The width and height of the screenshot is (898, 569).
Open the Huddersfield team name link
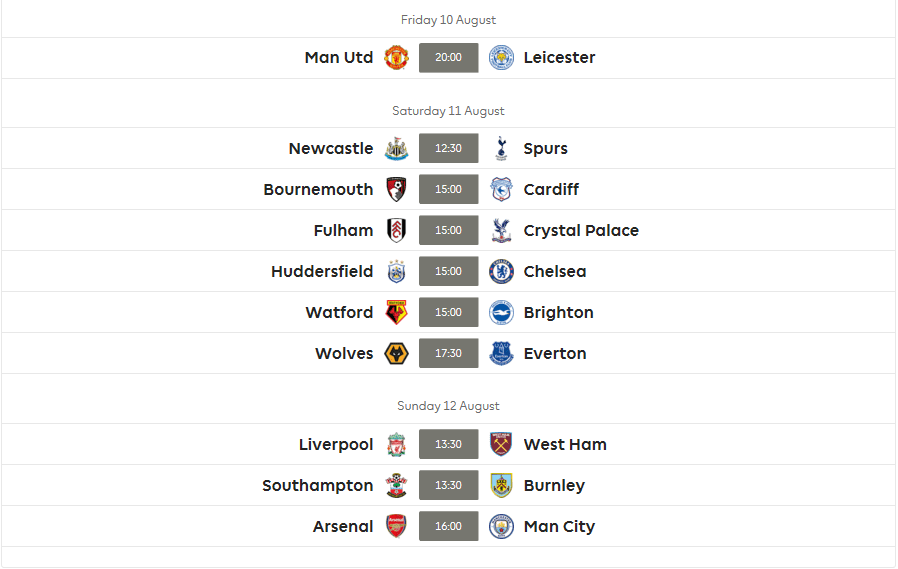[322, 271]
